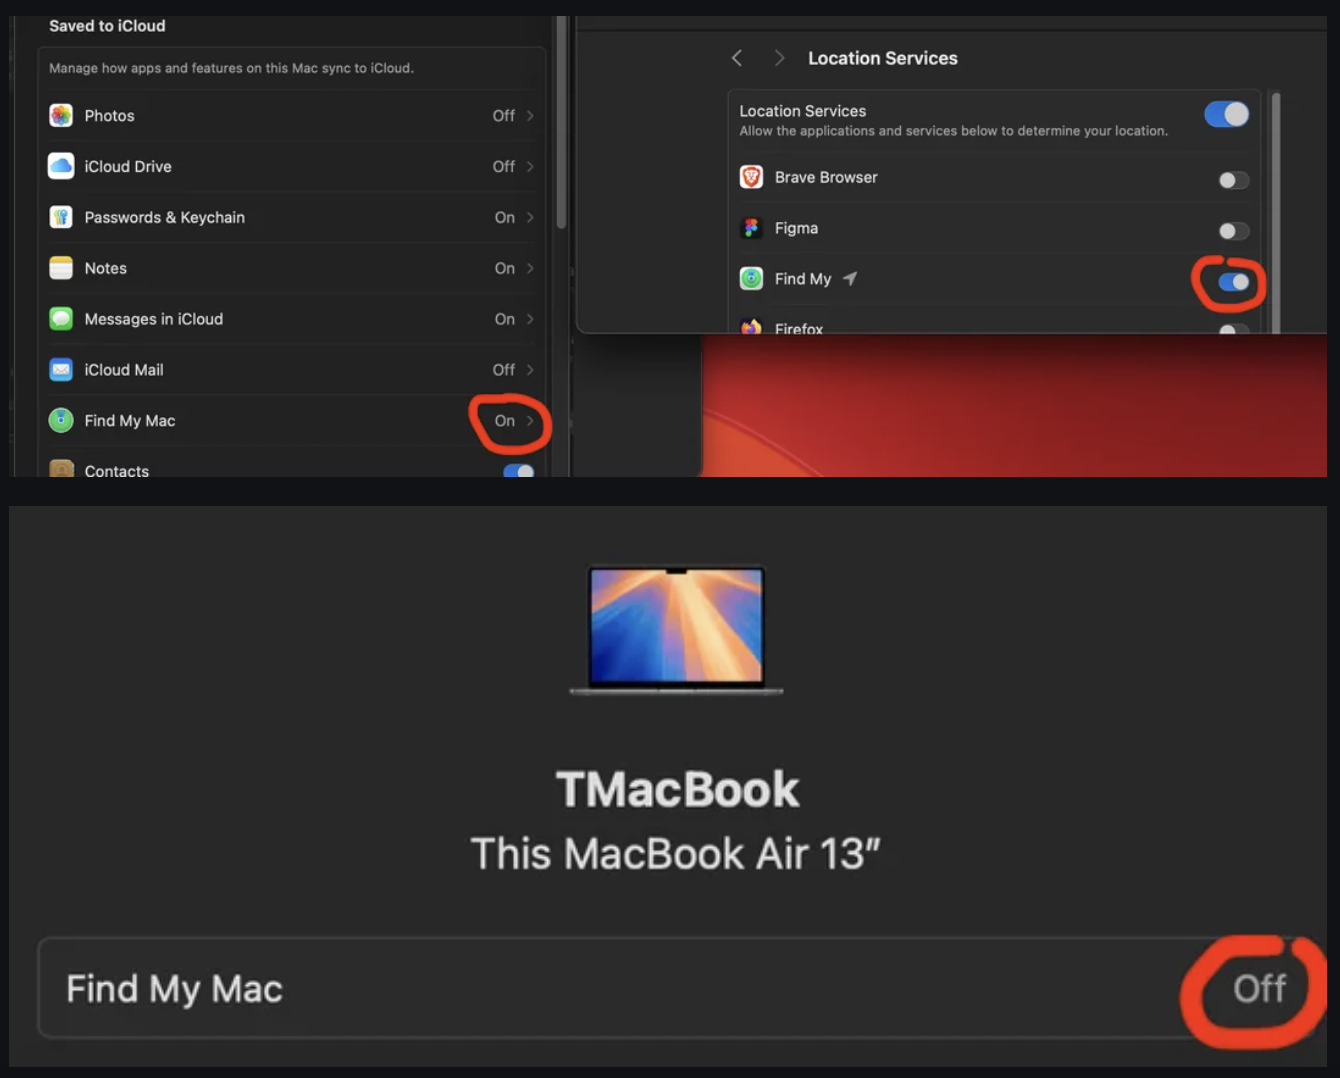Open Find My Mac row chevron
Screen dimensions: 1340x1078
530,421
